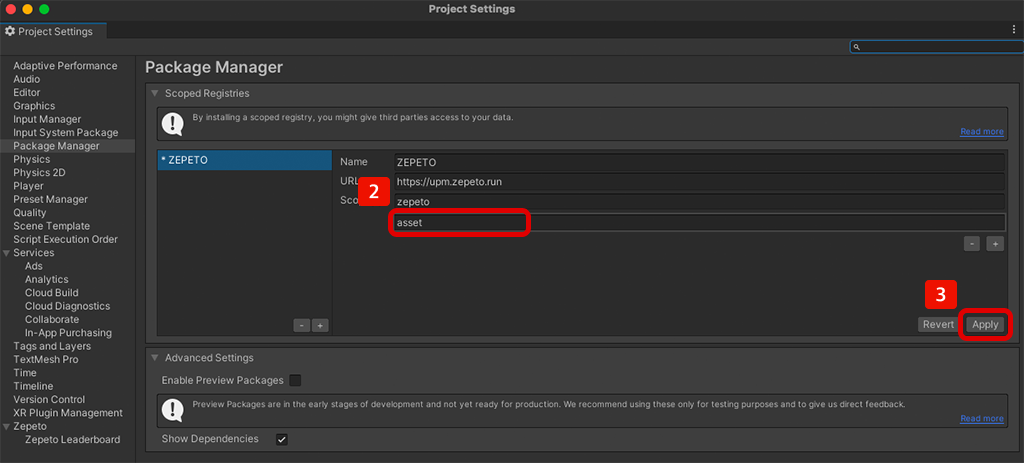
Task: Open Collaborate under Services
Action: (52, 319)
